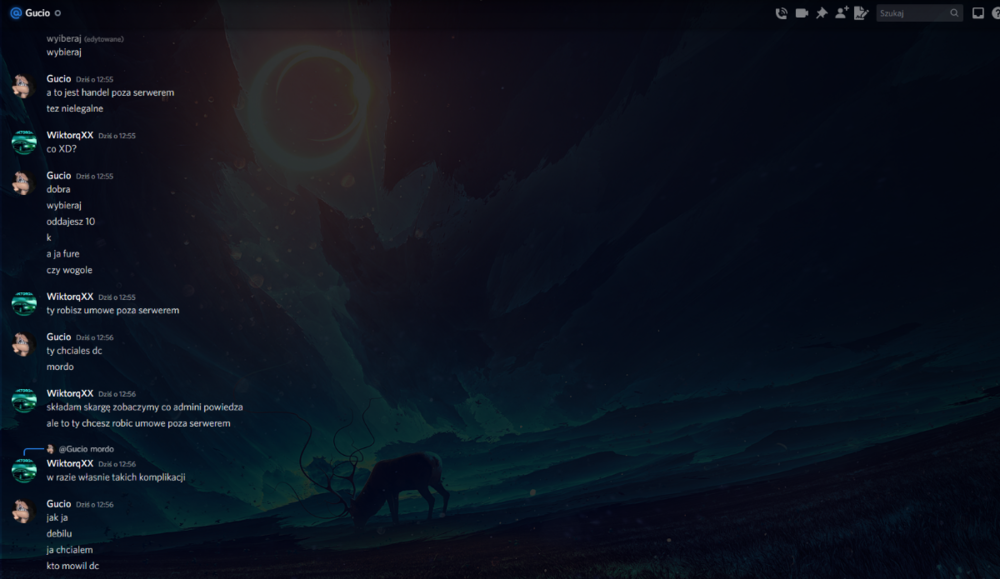Screen dimensions: 1000x579
Task: Select the message "oddajesz 10"
Action: pyautogui.click(x=71, y=222)
